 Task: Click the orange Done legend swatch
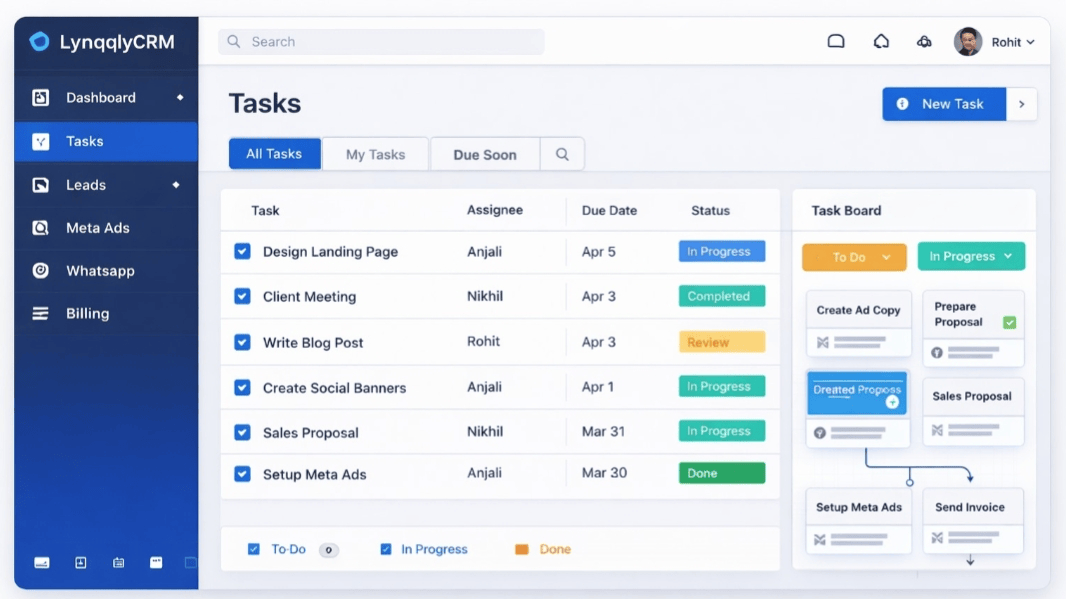[x=521, y=549]
